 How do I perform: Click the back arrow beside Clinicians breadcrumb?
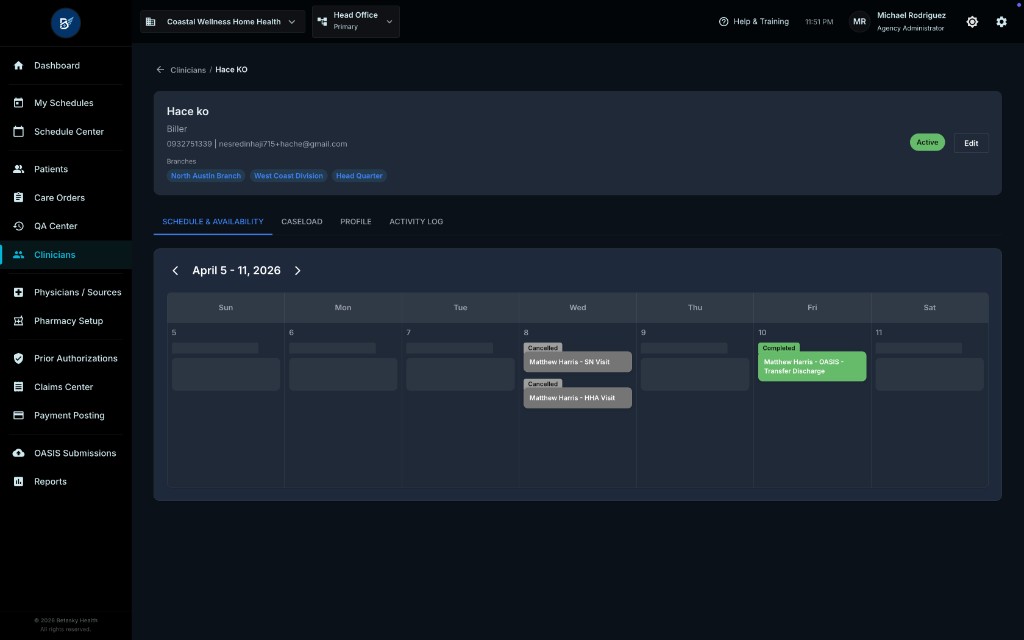click(160, 69)
